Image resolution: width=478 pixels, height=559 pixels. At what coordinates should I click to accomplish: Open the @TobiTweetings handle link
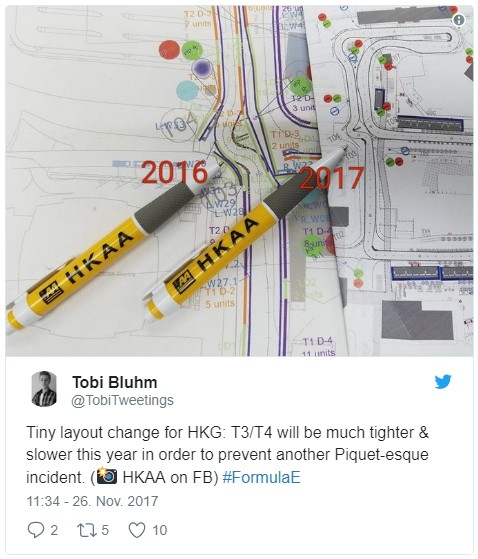point(123,400)
